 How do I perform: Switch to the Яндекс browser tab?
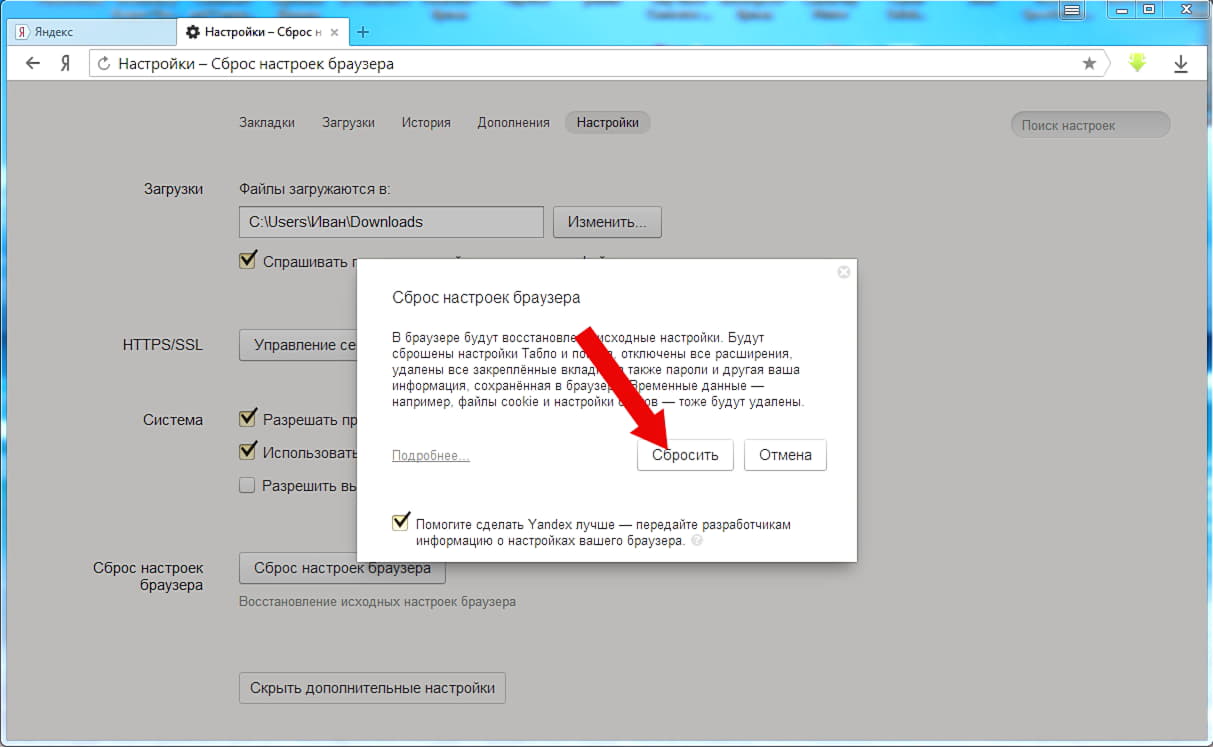point(88,32)
